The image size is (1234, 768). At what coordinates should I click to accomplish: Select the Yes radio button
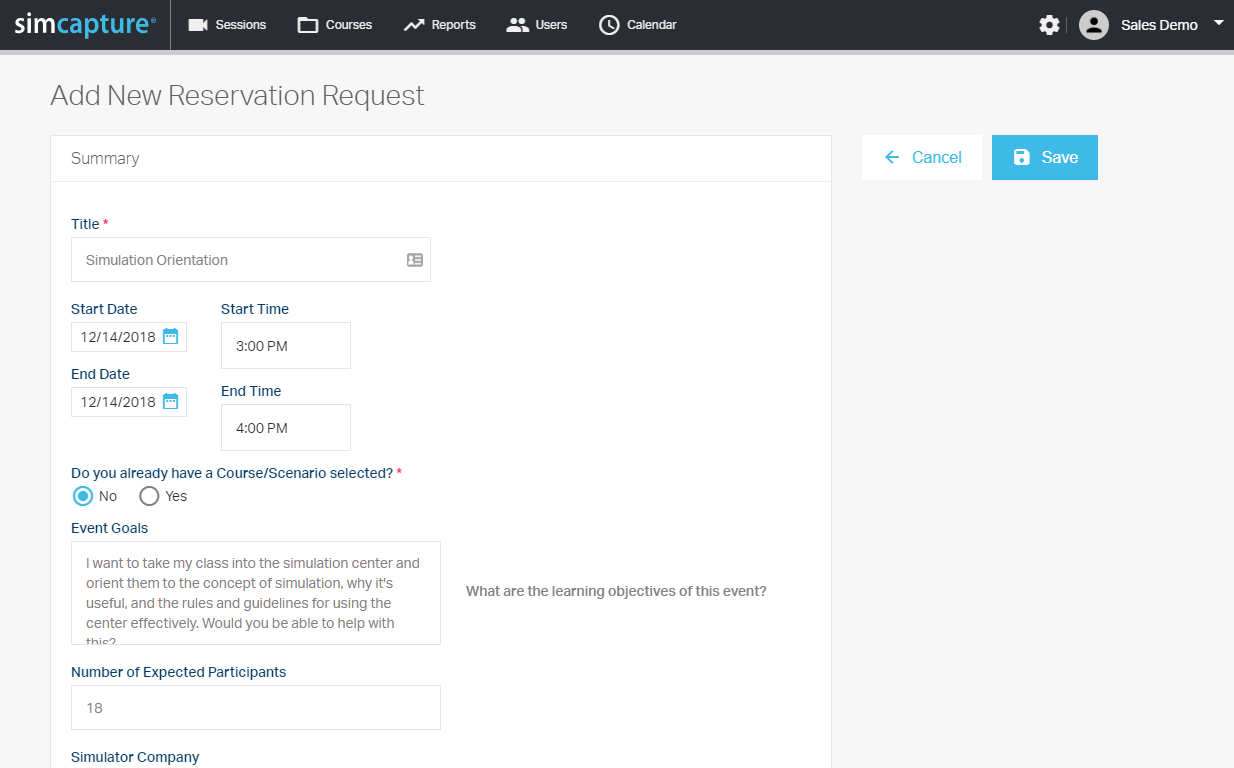tap(149, 496)
